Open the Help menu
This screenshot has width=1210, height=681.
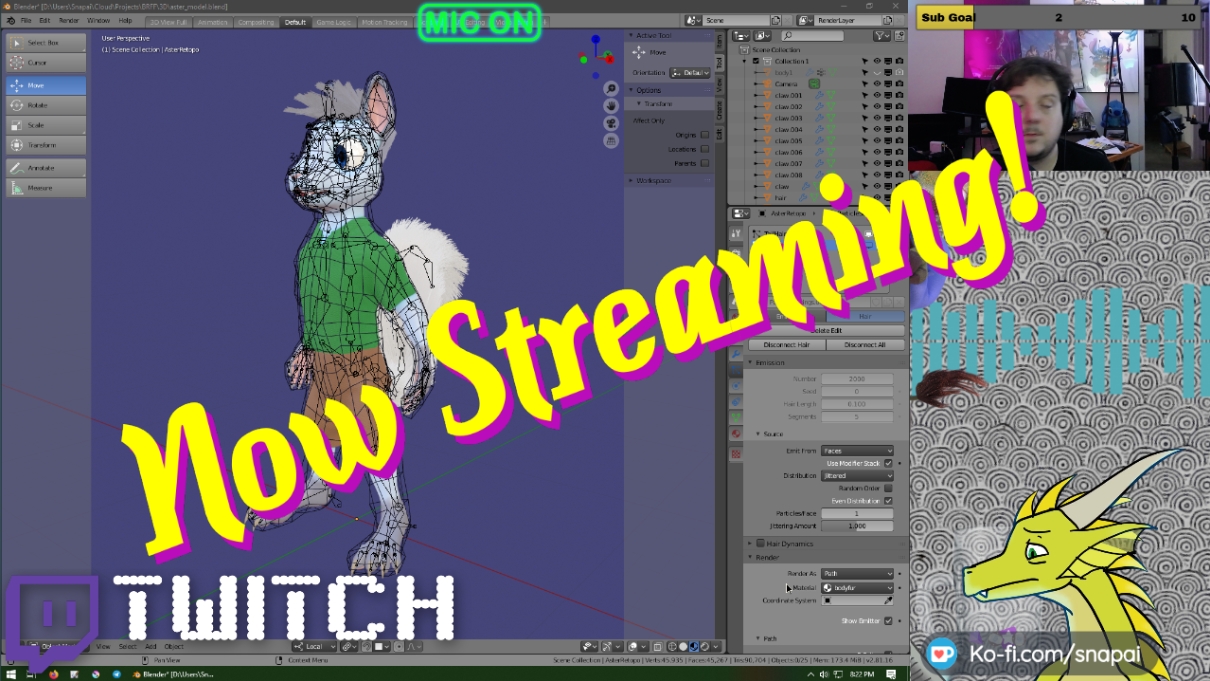click(125, 20)
